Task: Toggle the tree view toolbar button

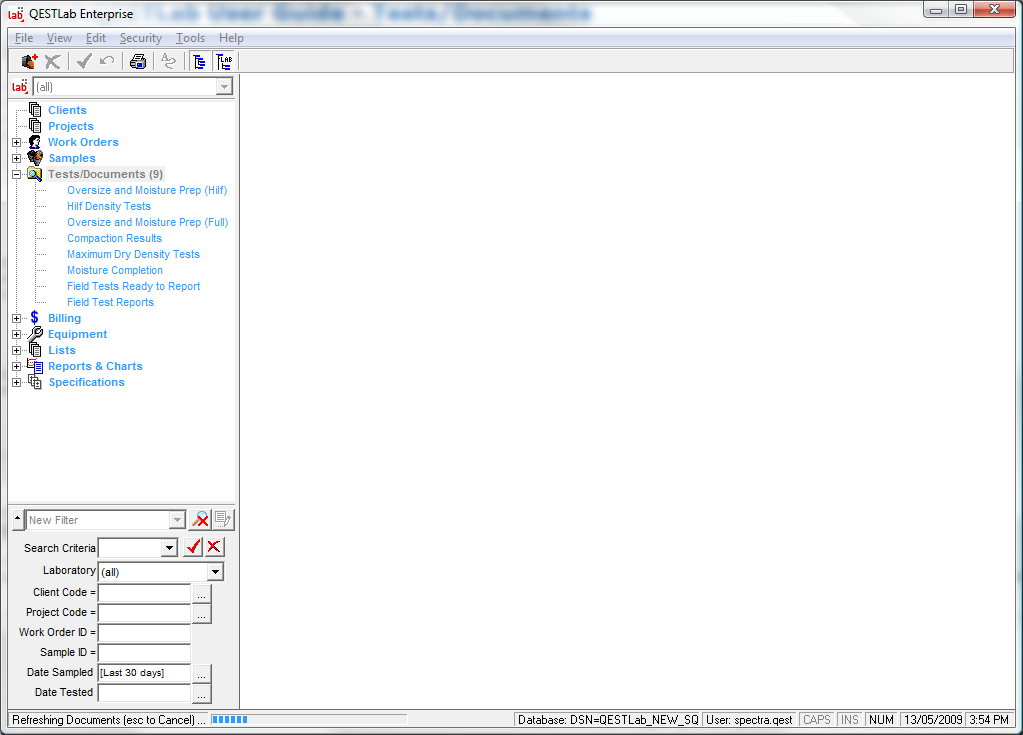Action: pyautogui.click(x=199, y=61)
